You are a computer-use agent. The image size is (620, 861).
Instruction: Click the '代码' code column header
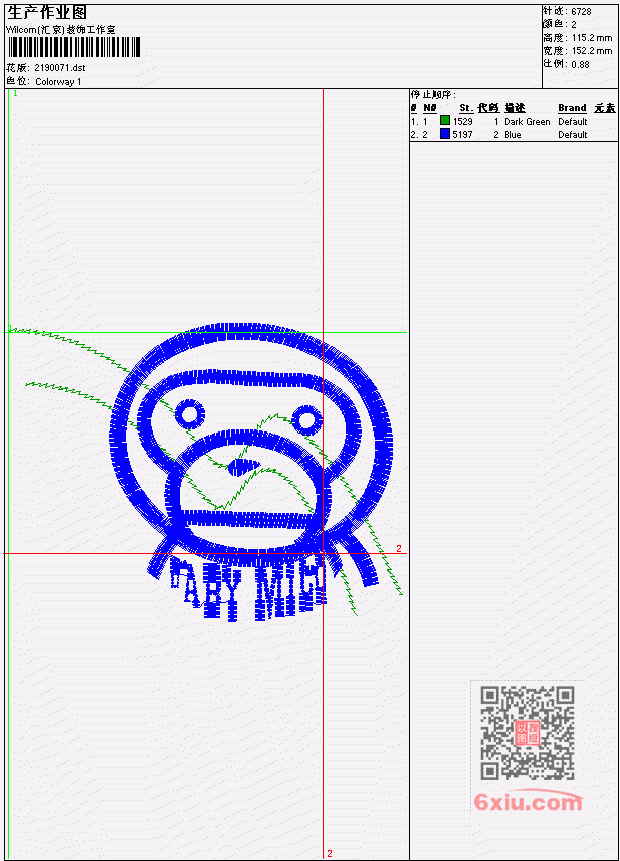[x=488, y=108]
